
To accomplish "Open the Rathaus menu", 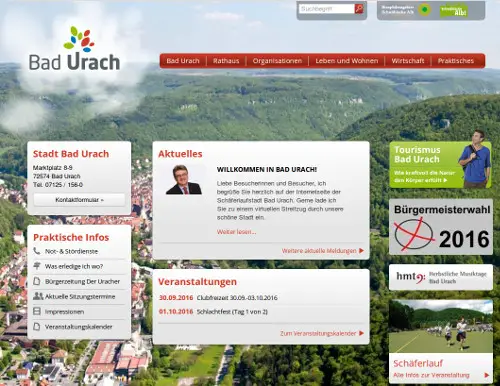I will pyautogui.click(x=226, y=61).
